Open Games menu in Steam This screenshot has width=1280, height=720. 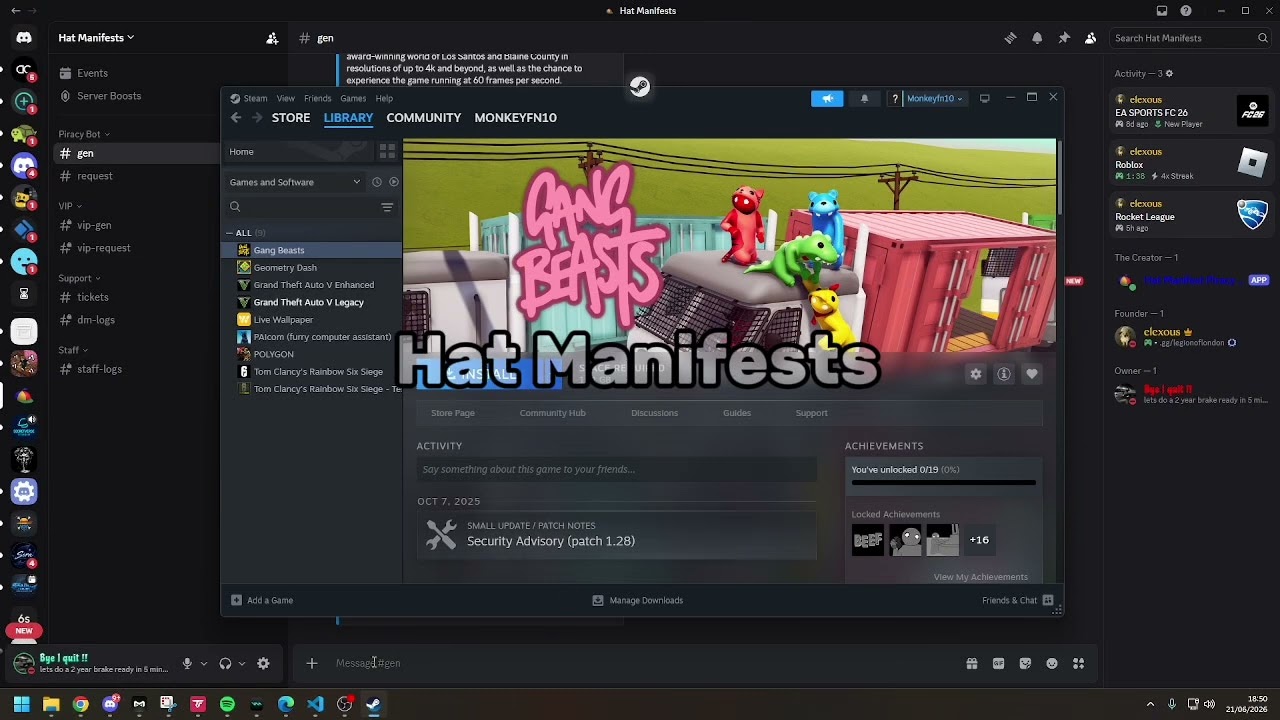tap(353, 98)
